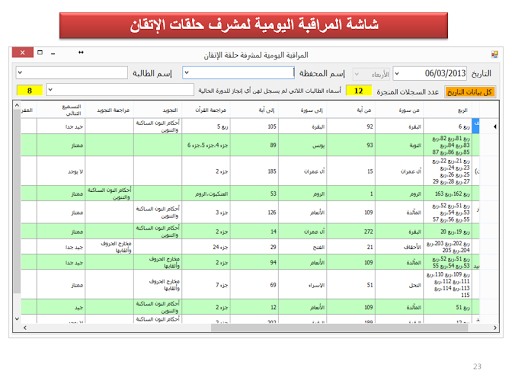Click the orange كل بيانات التاريخ button
The width and height of the screenshot is (512, 384).
tap(470, 92)
